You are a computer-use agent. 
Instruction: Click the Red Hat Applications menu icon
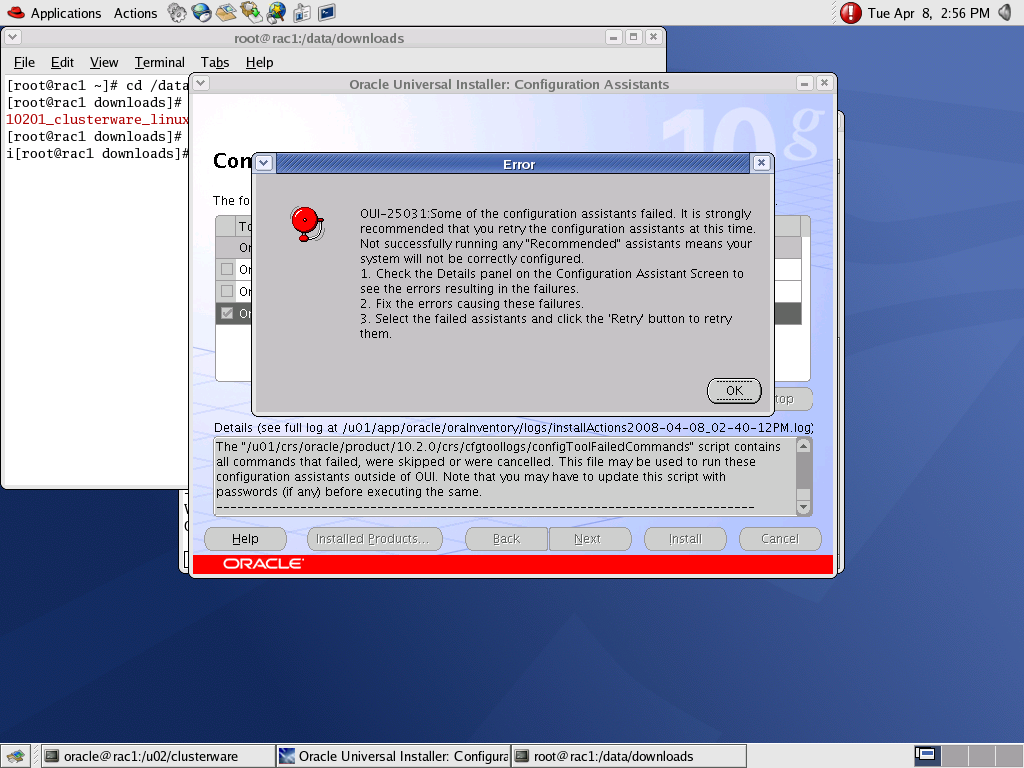click(x=15, y=13)
